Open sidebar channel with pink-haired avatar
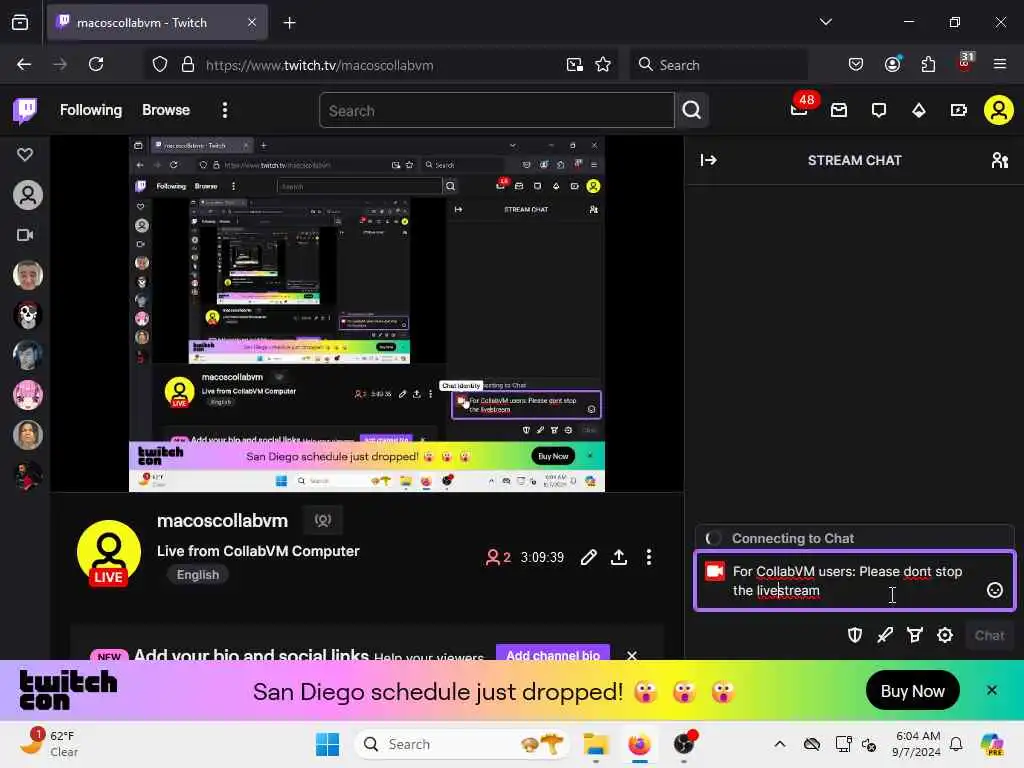 27,395
